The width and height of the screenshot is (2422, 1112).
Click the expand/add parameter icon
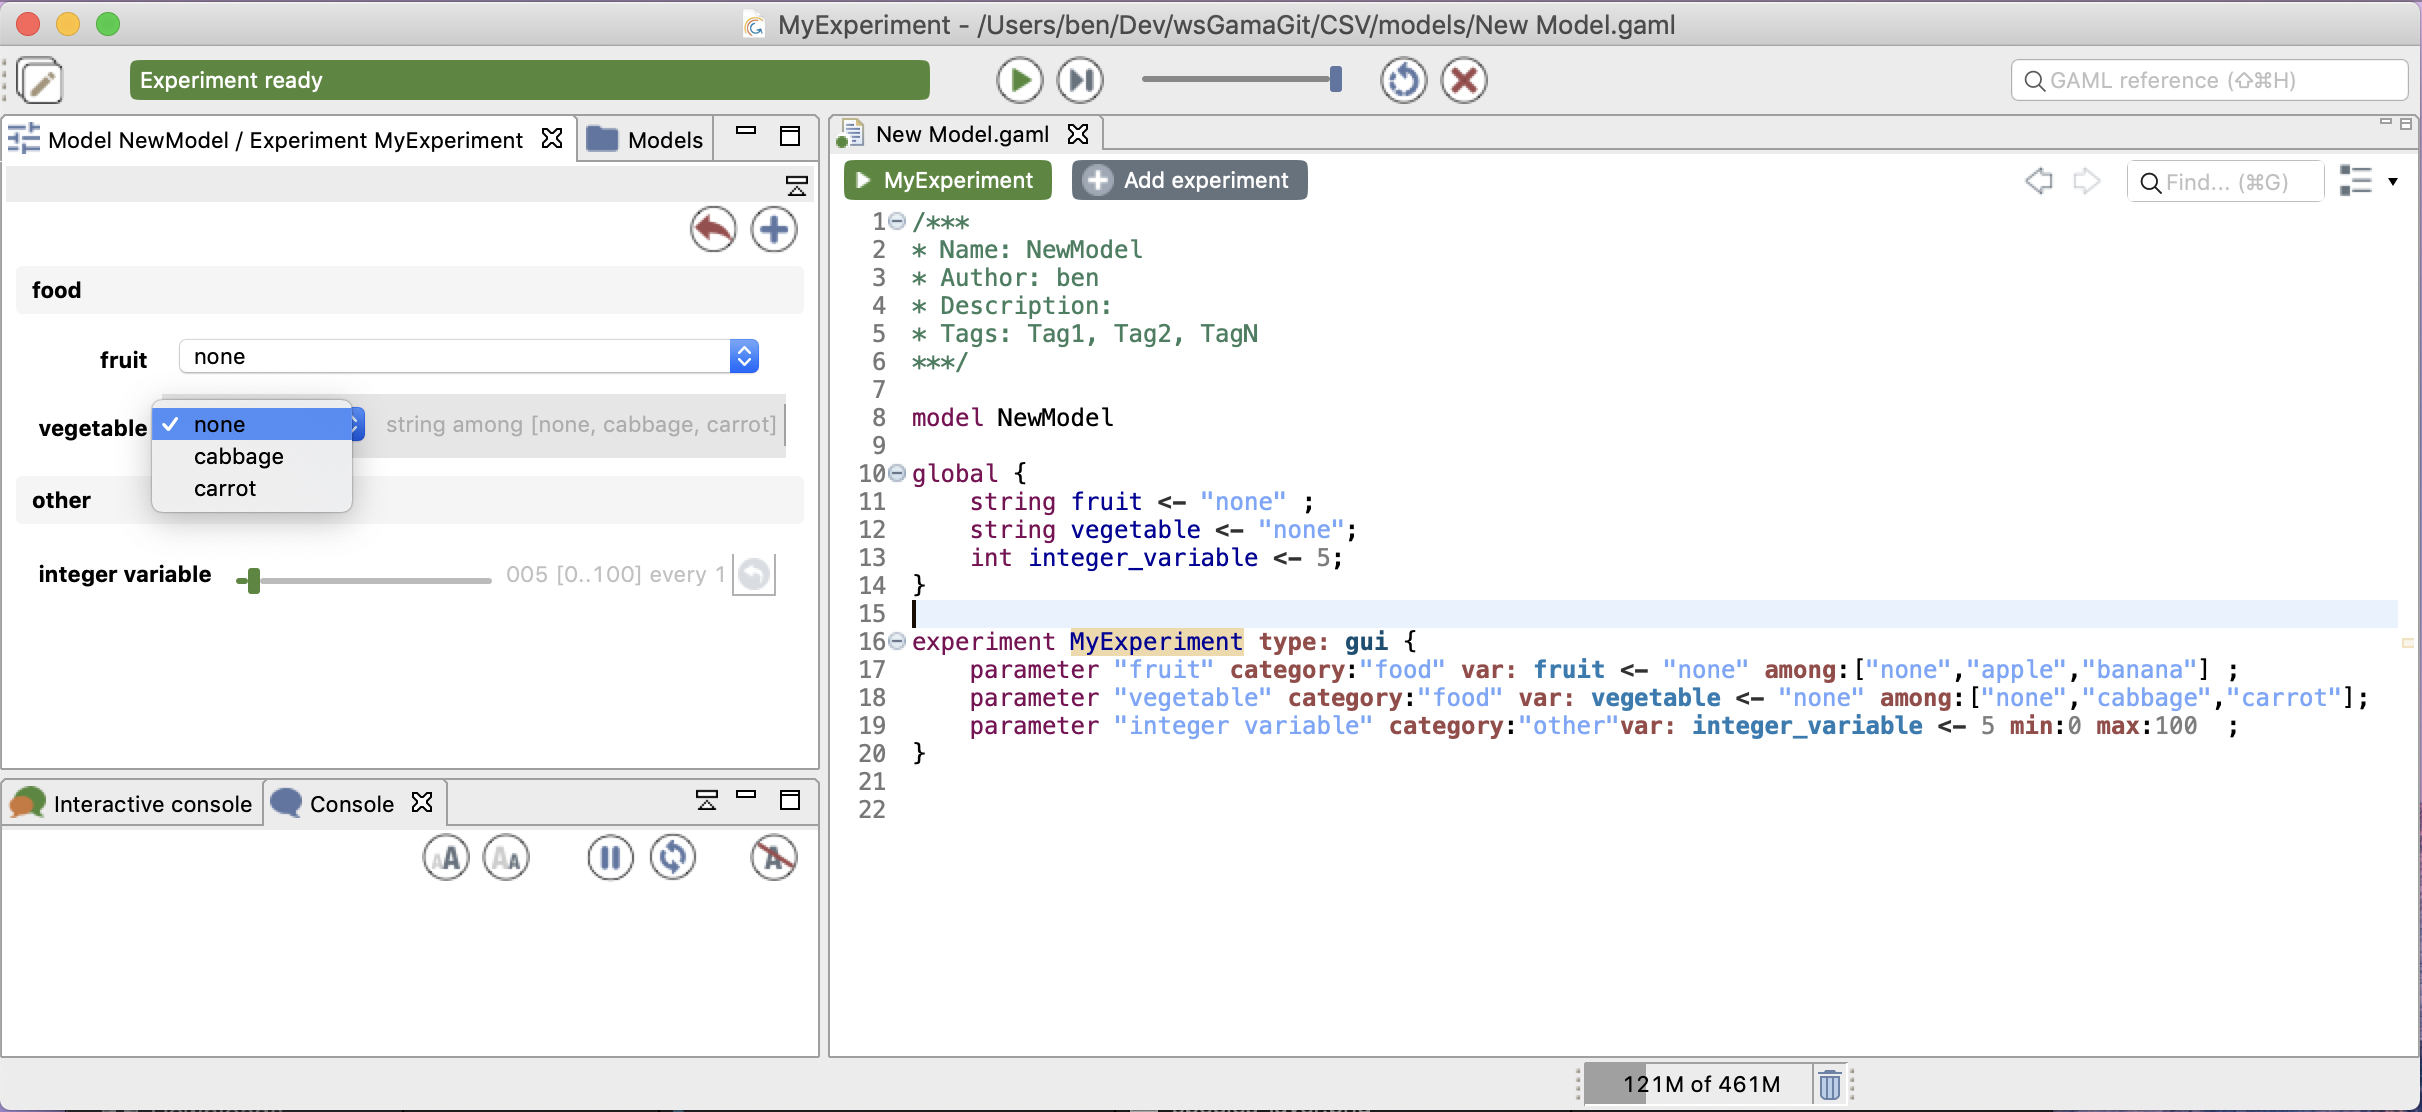point(772,229)
